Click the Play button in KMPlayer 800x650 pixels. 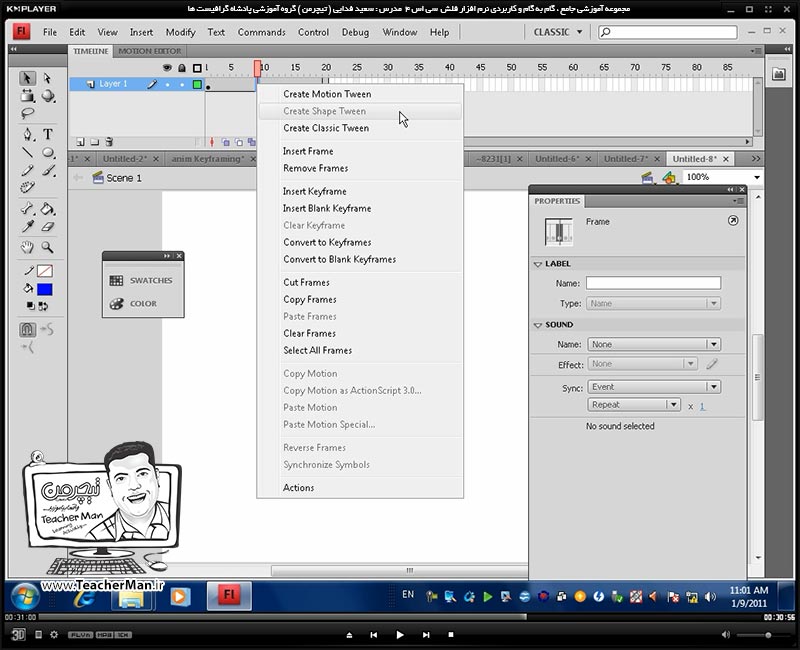(x=399, y=635)
